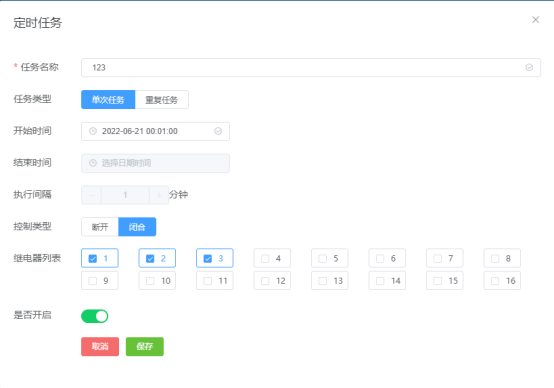Click the check-circle icon in 开始时间 field
The width and height of the screenshot is (554, 388).
[x=218, y=131]
